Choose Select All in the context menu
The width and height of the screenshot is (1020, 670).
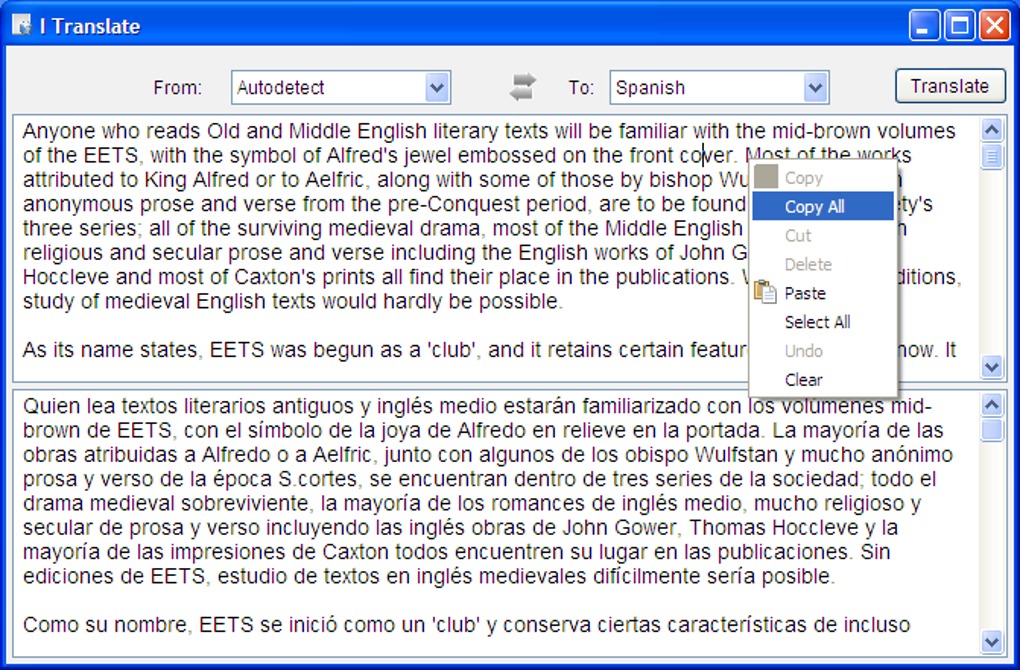pyautogui.click(x=823, y=321)
